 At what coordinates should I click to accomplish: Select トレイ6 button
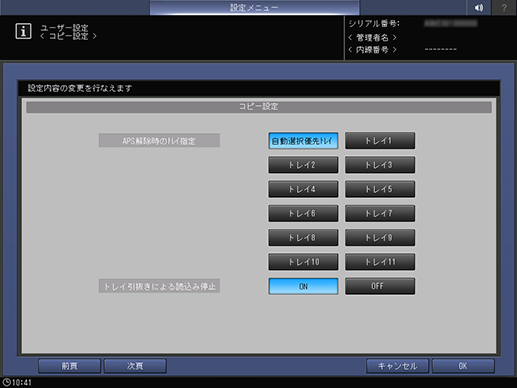click(x=303, y=213)
